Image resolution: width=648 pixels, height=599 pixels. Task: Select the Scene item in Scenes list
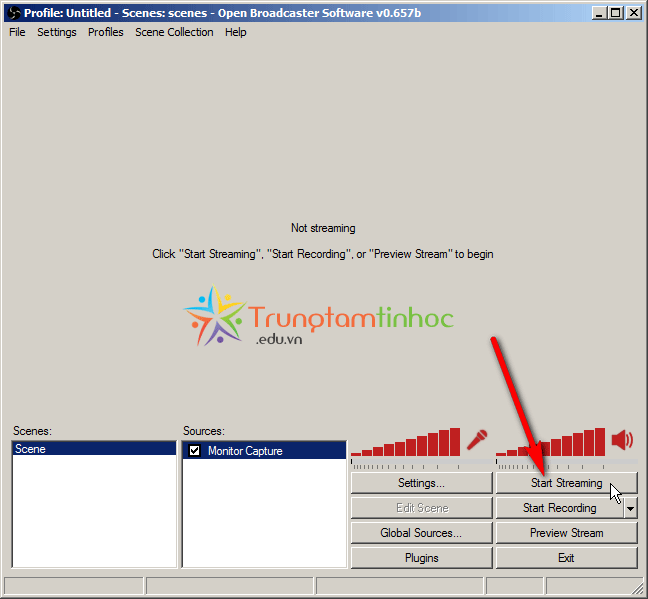coord(94,449)
